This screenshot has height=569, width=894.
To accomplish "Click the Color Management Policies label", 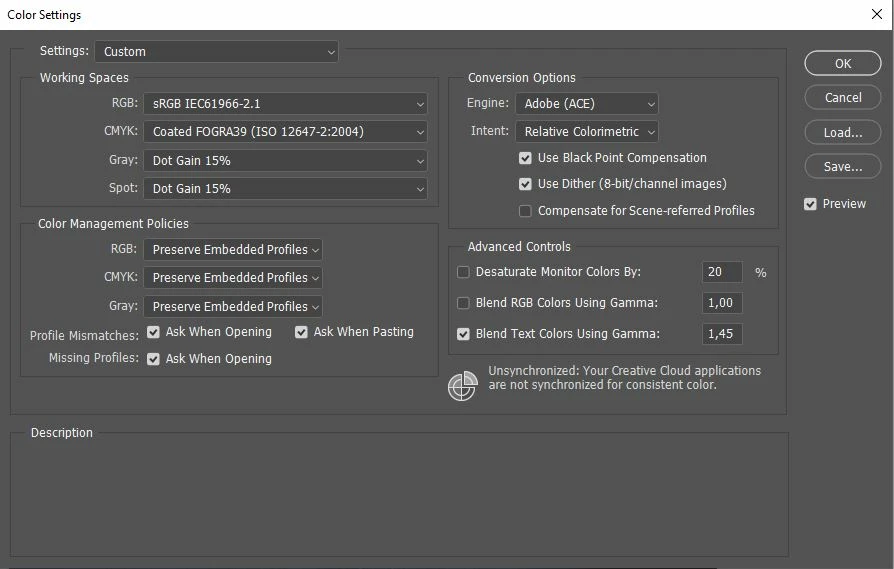I will (x=113, y=223).
